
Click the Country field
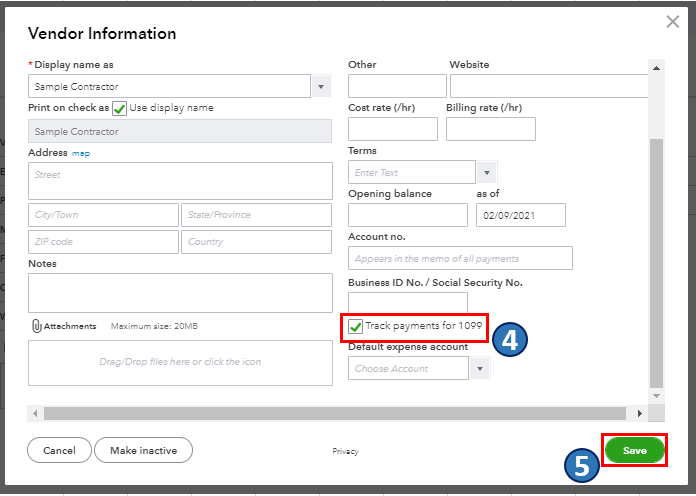256,242
